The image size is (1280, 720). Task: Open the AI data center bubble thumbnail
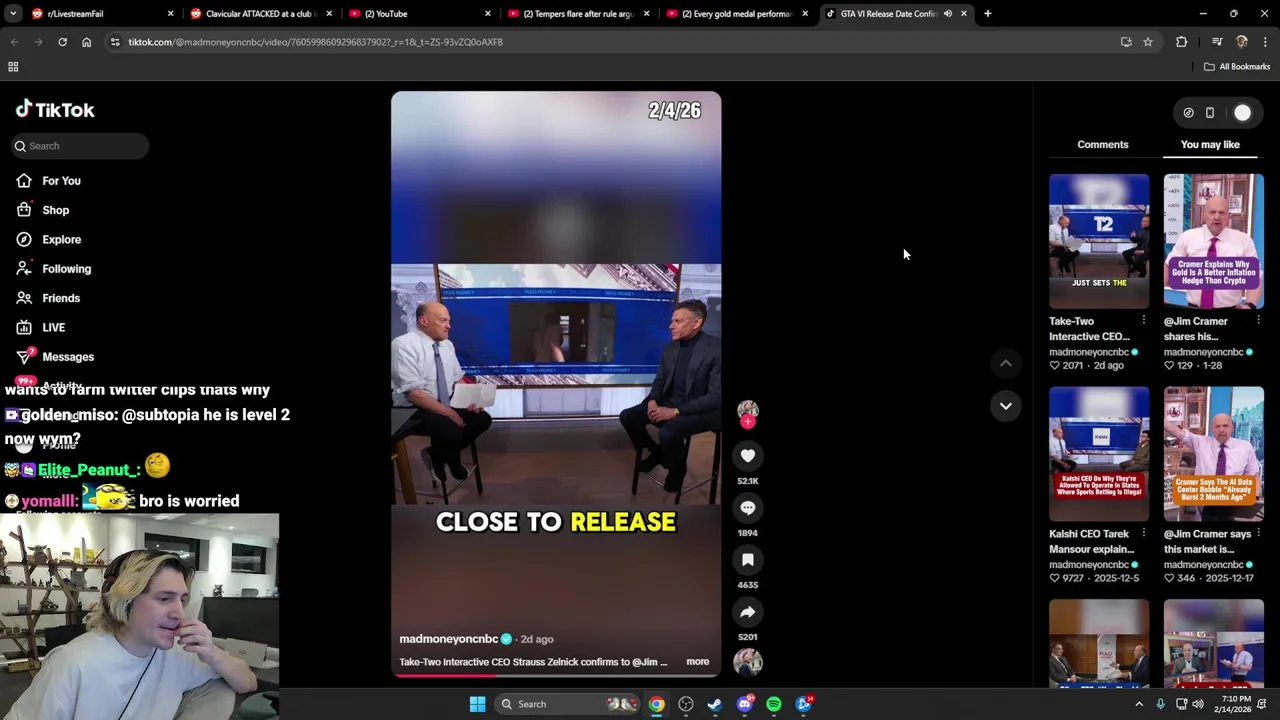1213,454
